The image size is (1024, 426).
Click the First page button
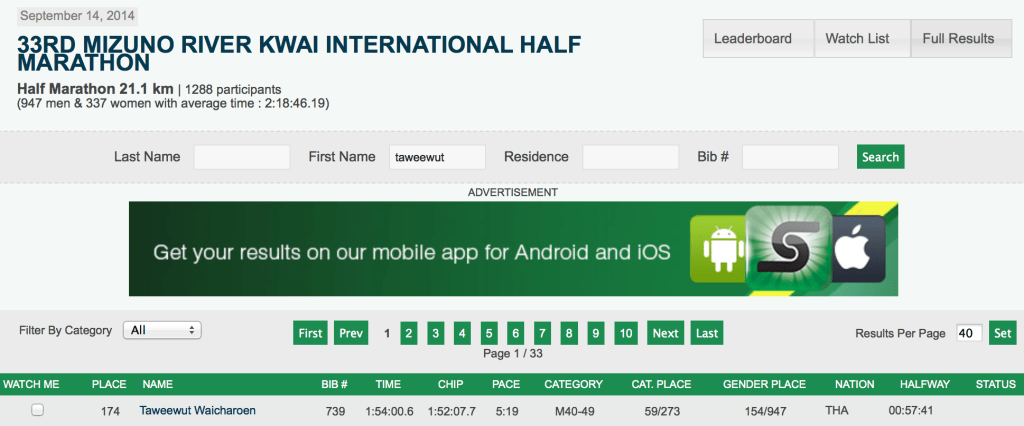pos(310,333)
